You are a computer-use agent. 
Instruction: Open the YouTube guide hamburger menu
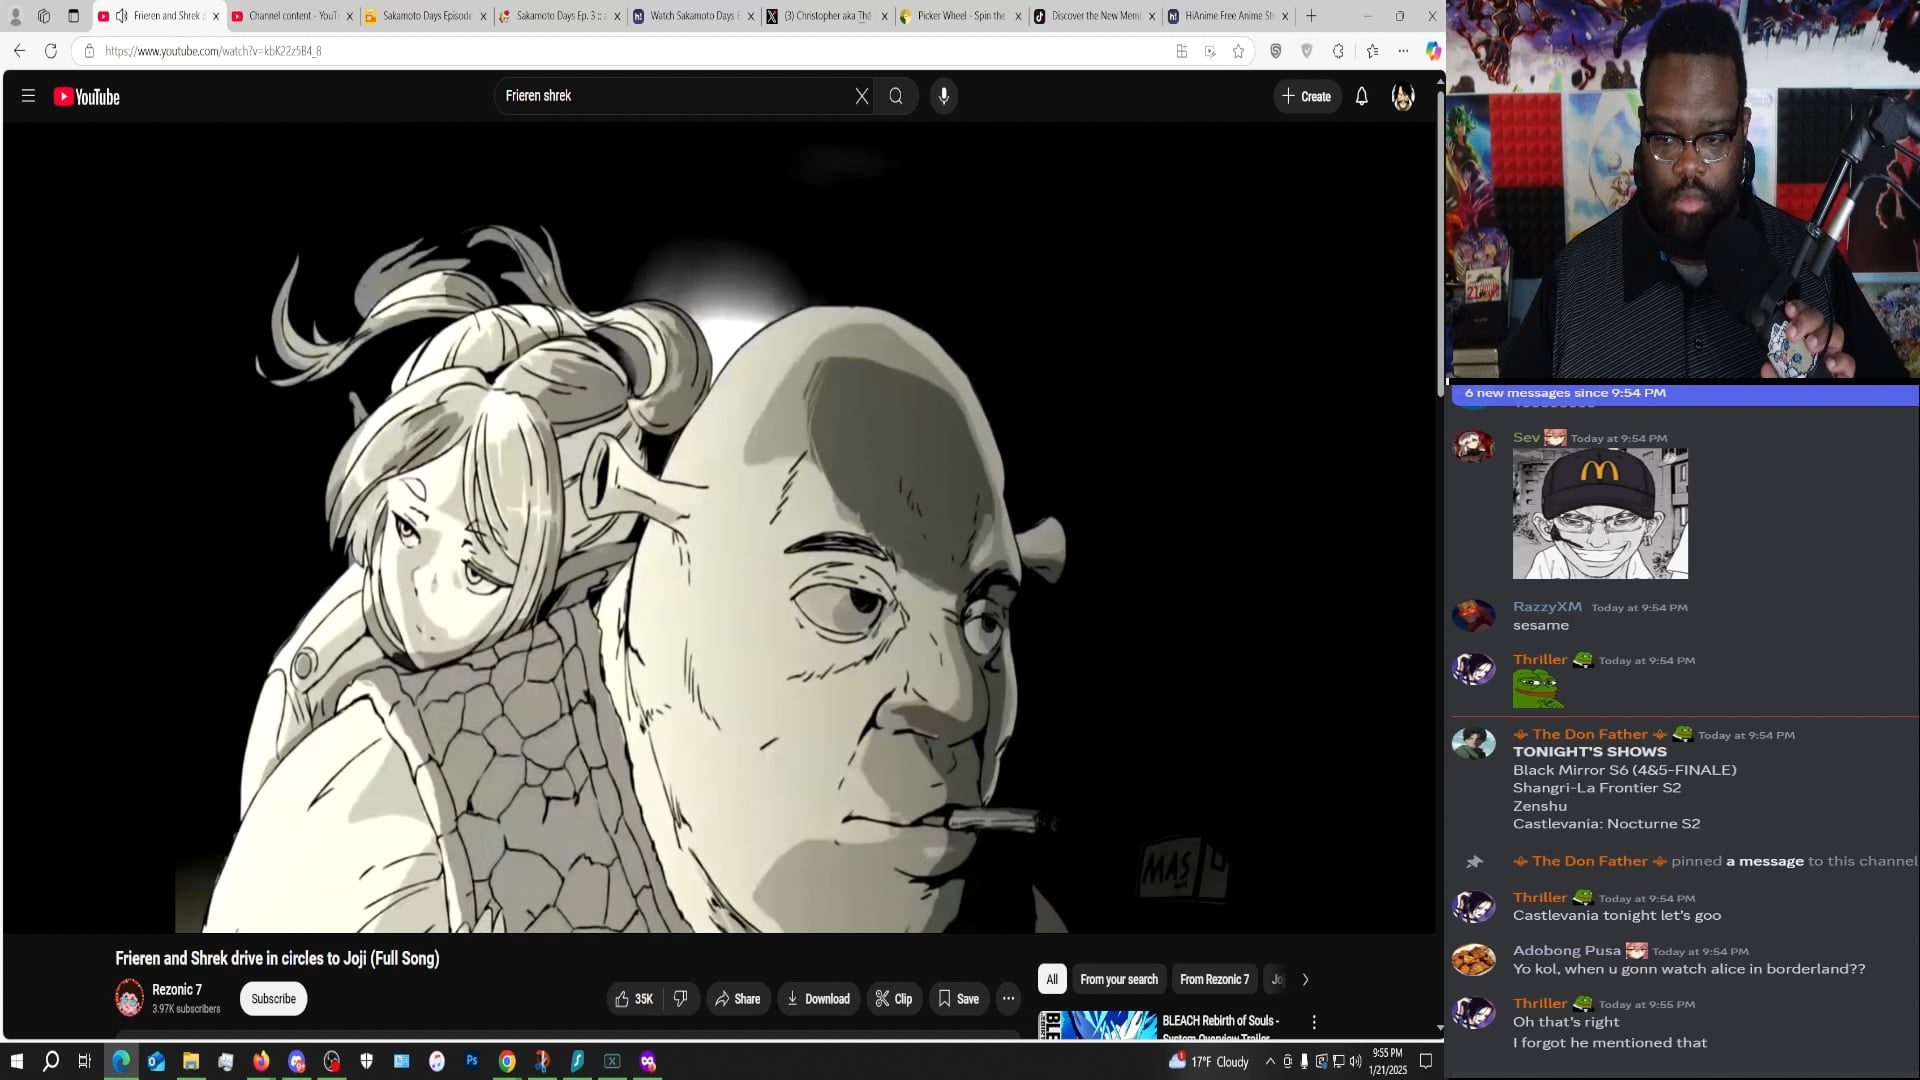tap(28, 96)
